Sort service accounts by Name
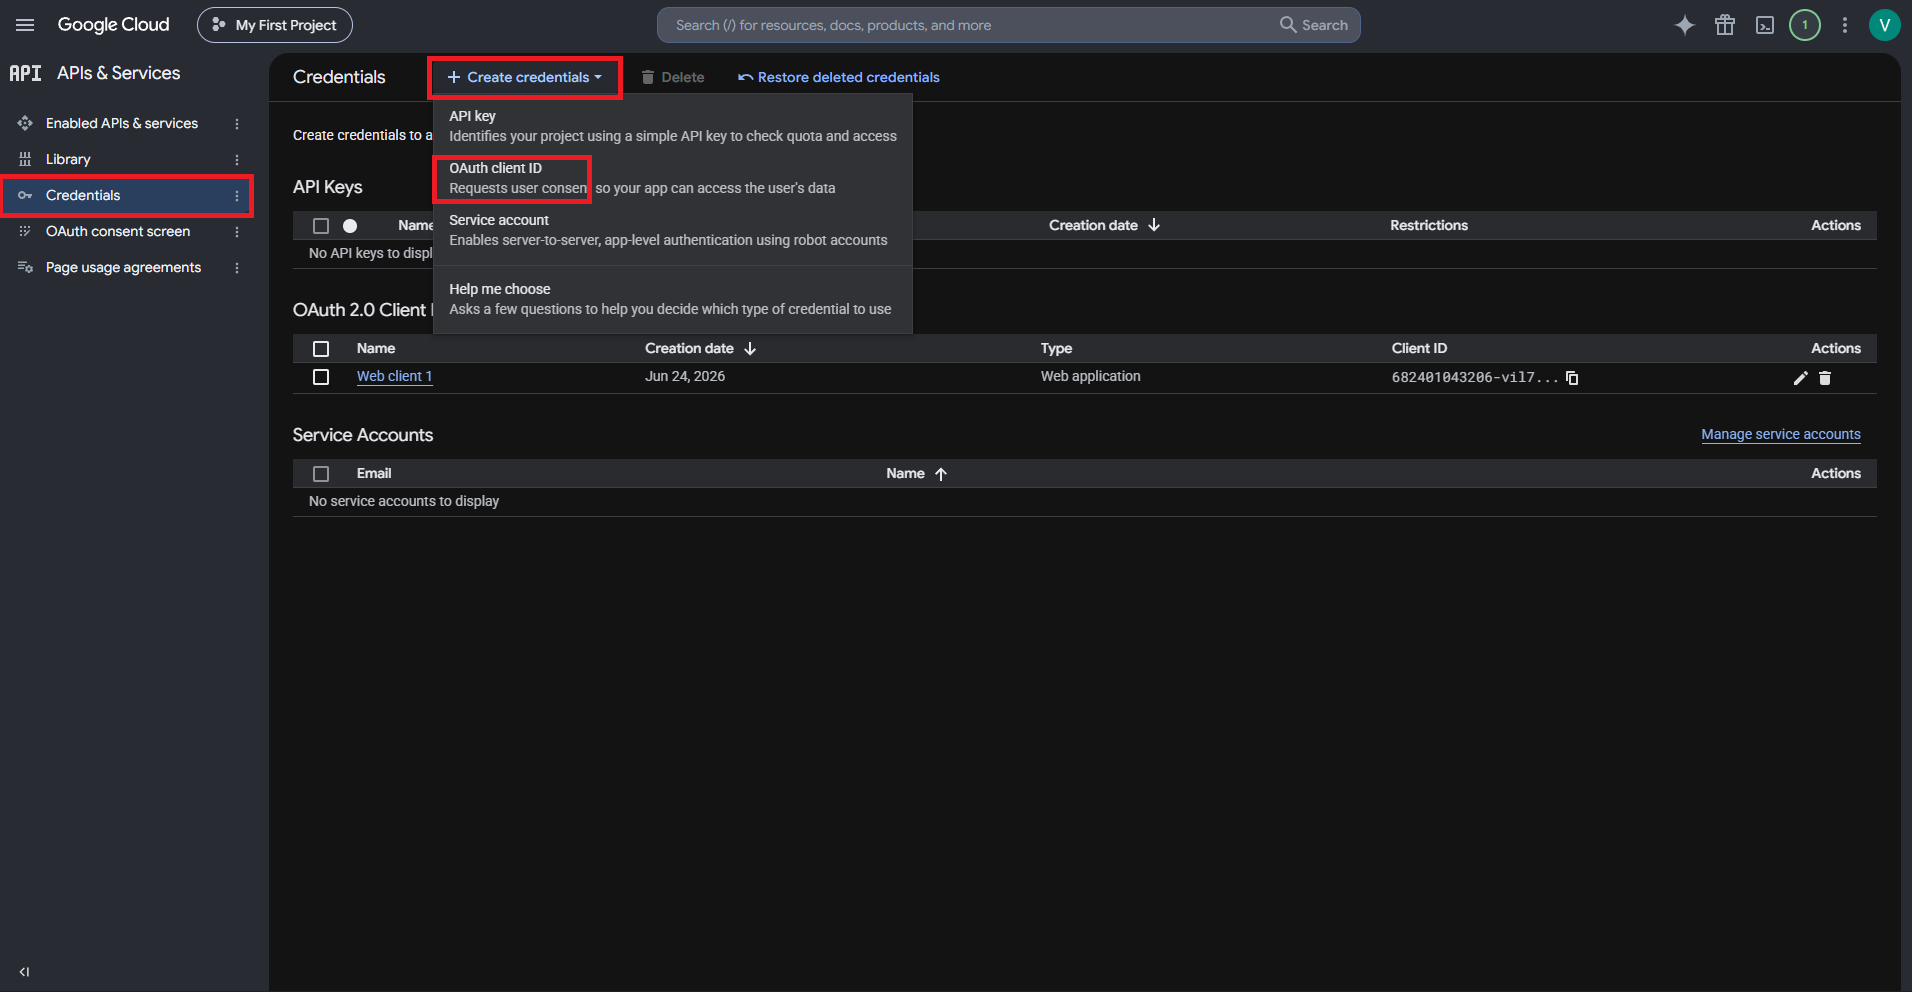The width and height of the screenshot is (1912, 992). 916,473
